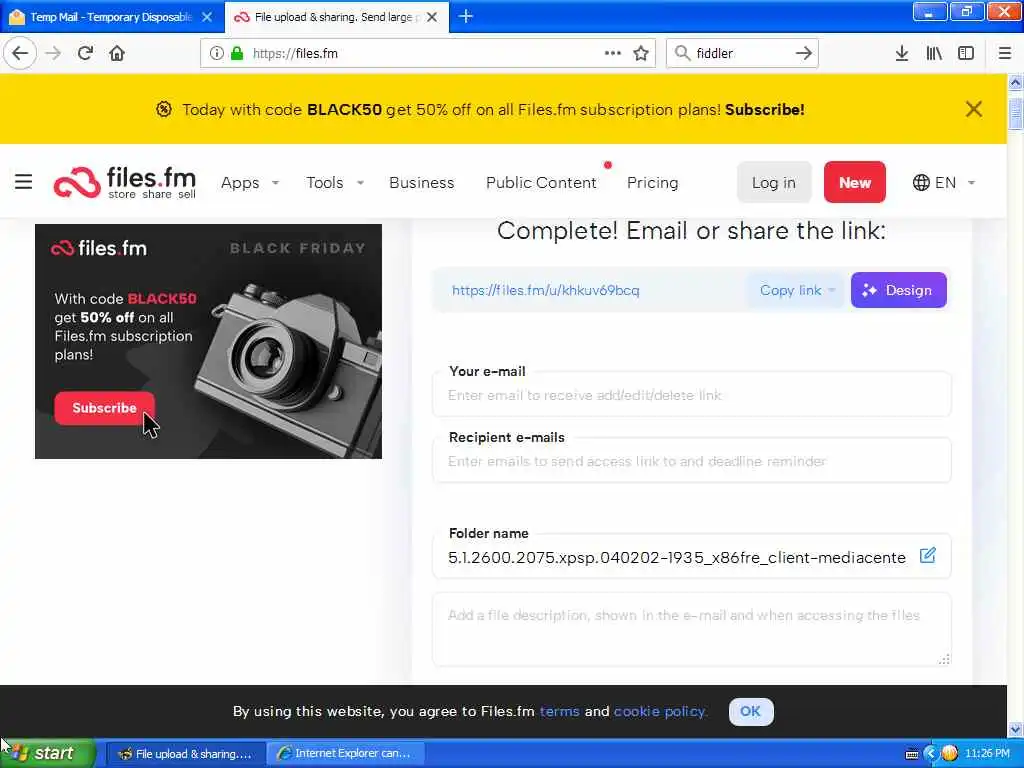This screenshot has width=1024, height=768.
Task: Toggle the sidebar view icon
Action: point(966,54)
